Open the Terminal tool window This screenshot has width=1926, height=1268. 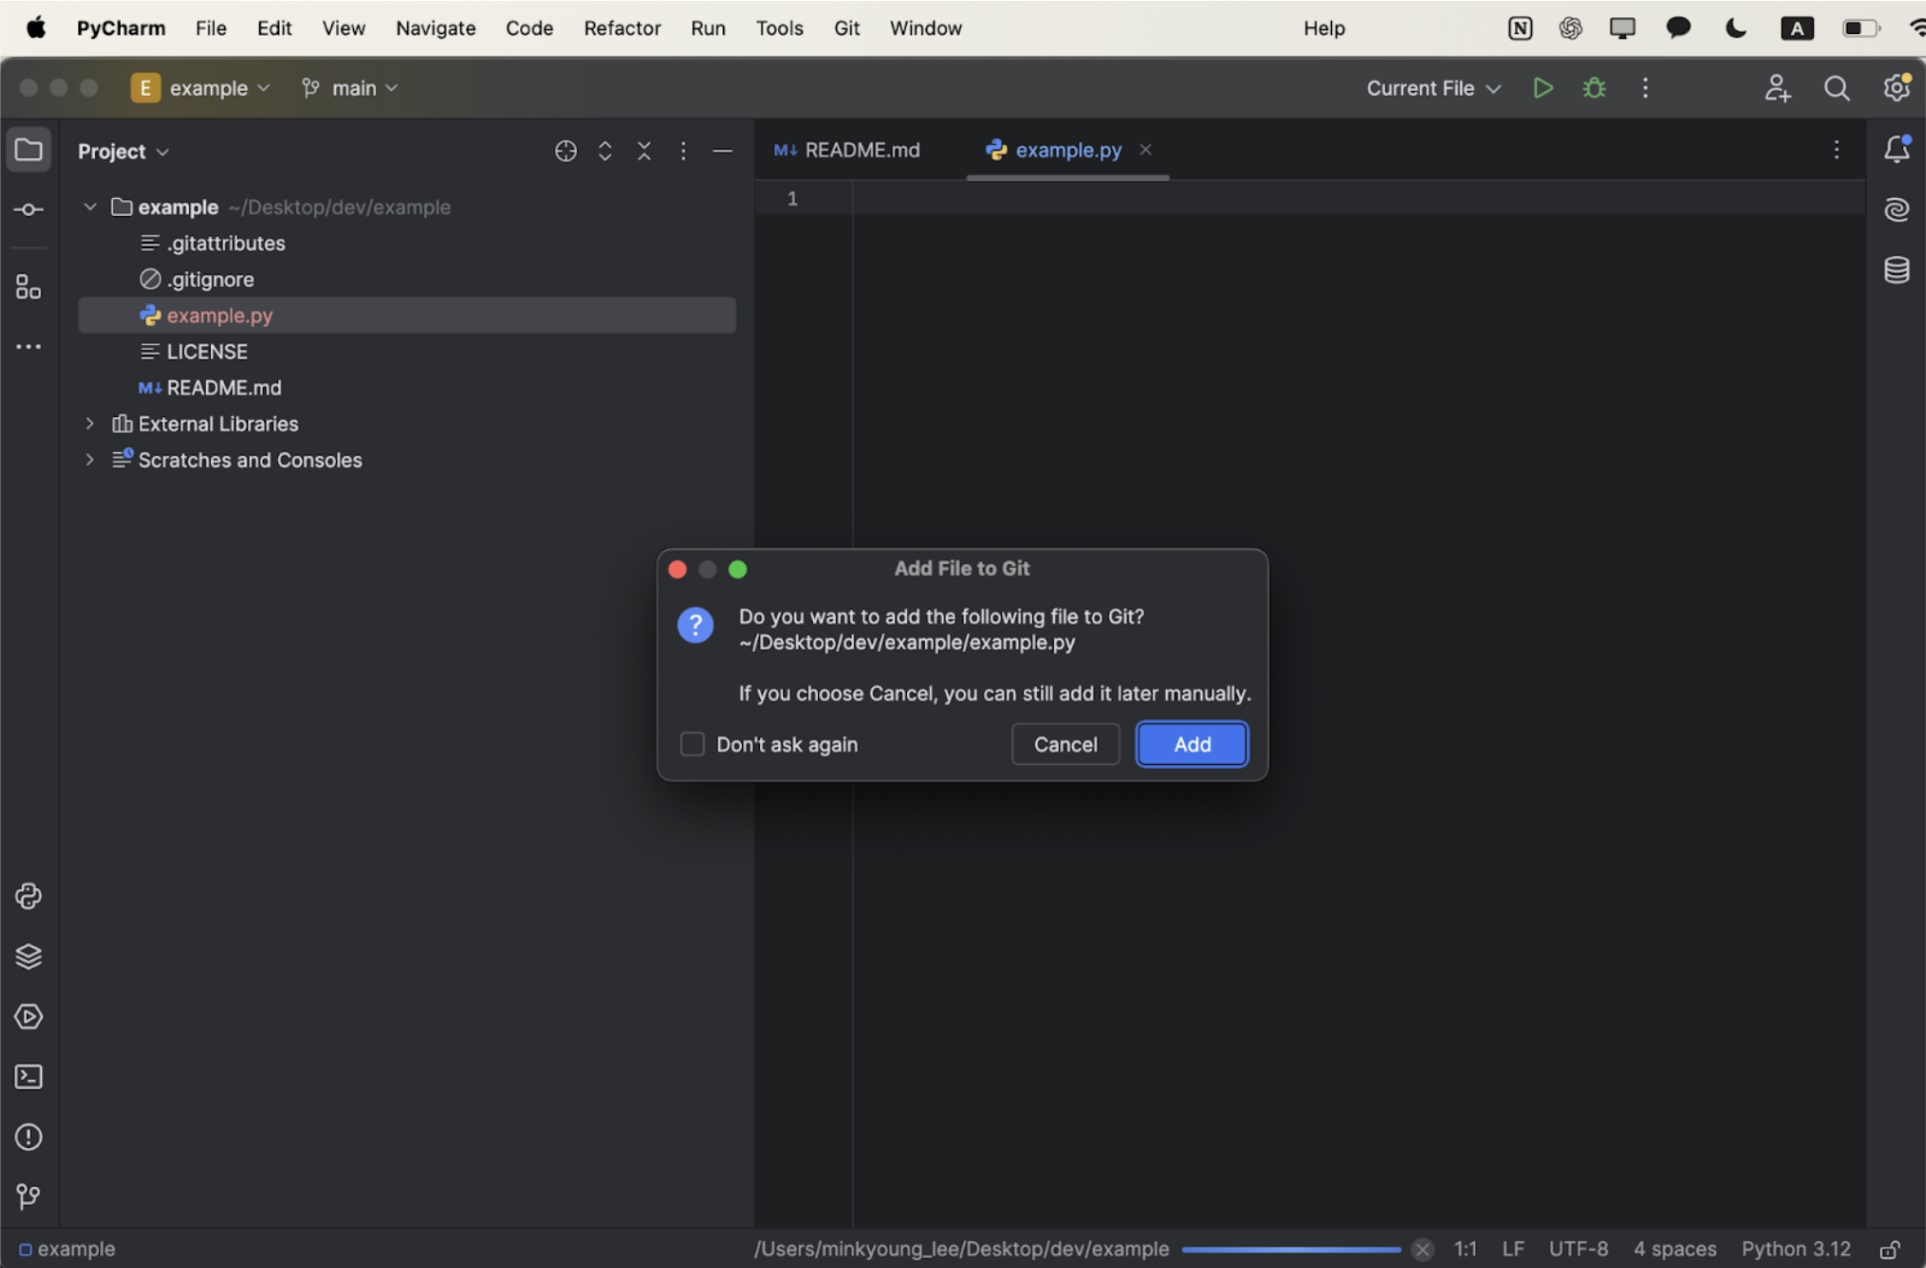pyautogui.click(x=28, y=1077)
